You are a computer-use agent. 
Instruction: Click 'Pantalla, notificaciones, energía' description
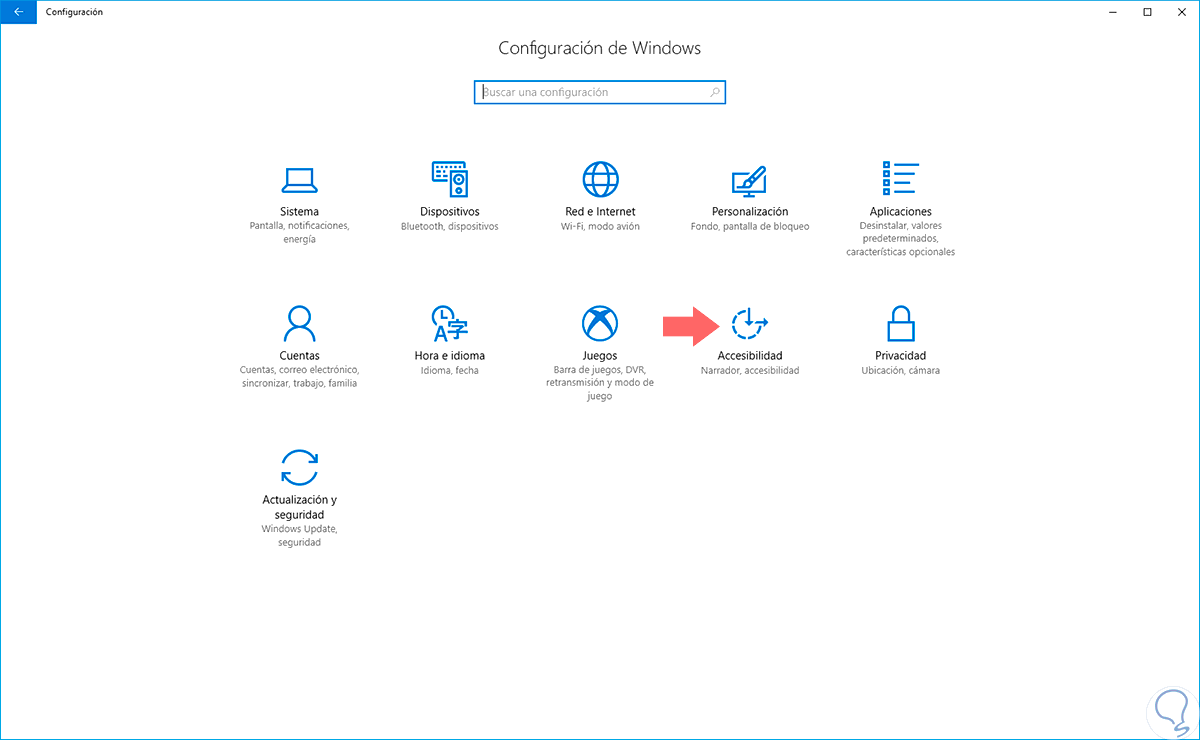click(300, 233)
